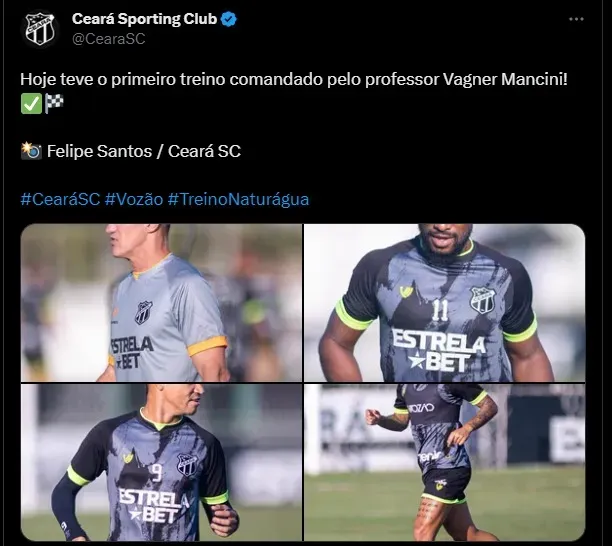Click the Ceará crest on number 9 shirt

point(187,465)
